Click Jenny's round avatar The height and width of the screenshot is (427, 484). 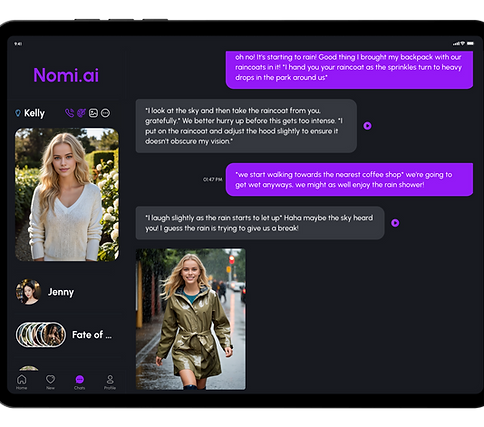tap(28, 292)
